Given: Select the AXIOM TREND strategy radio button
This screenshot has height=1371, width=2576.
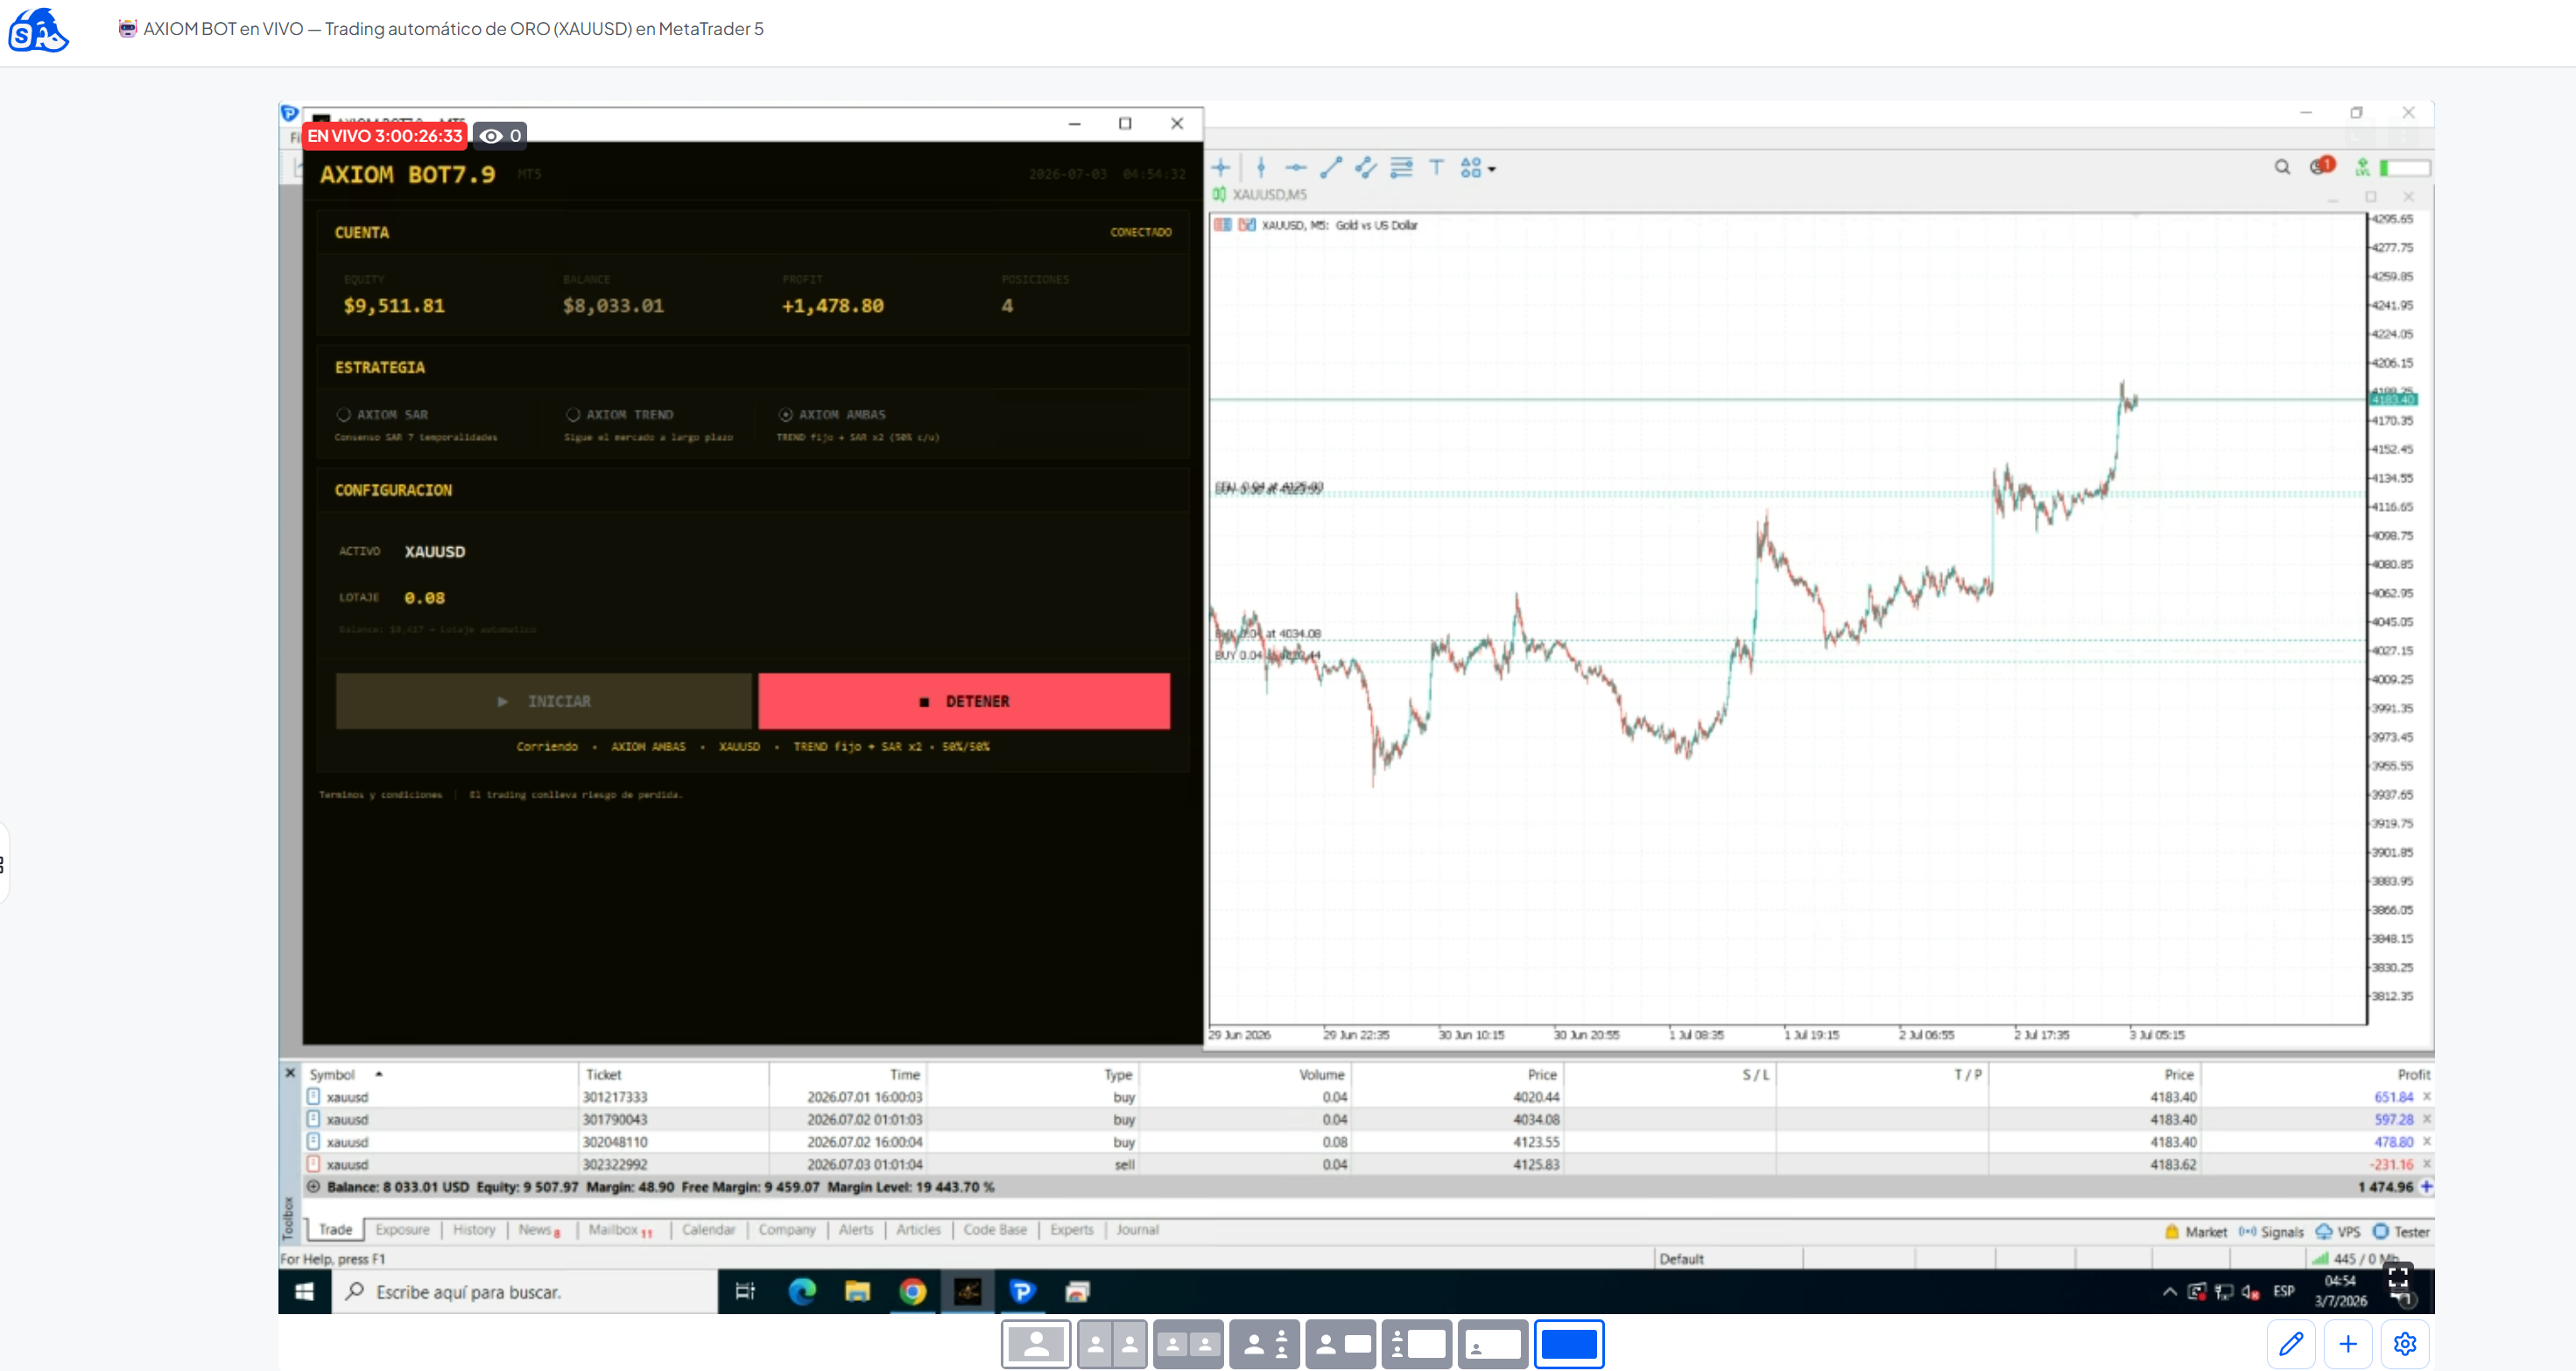Looking at the screenshot, I should (x=573, y=414).
